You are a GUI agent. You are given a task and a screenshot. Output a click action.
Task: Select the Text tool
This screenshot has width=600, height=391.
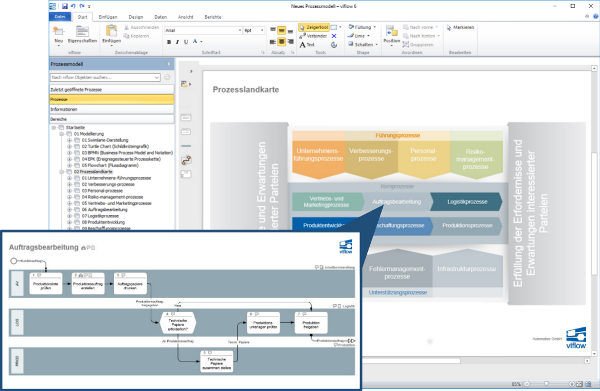point(307,45)
